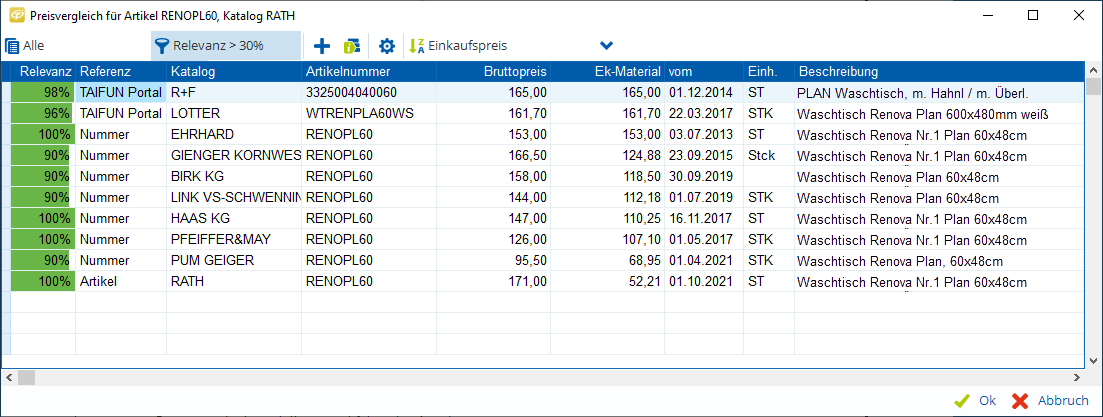Click the blue plus add icon
This screenshot has height=417, width=1103.
tap(321, 46)
